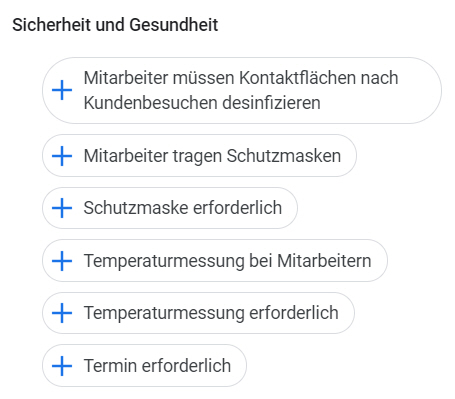
Task: Click the text Mitarbeiter müssen Kontaktflächen nach
Action: (241, 78)
